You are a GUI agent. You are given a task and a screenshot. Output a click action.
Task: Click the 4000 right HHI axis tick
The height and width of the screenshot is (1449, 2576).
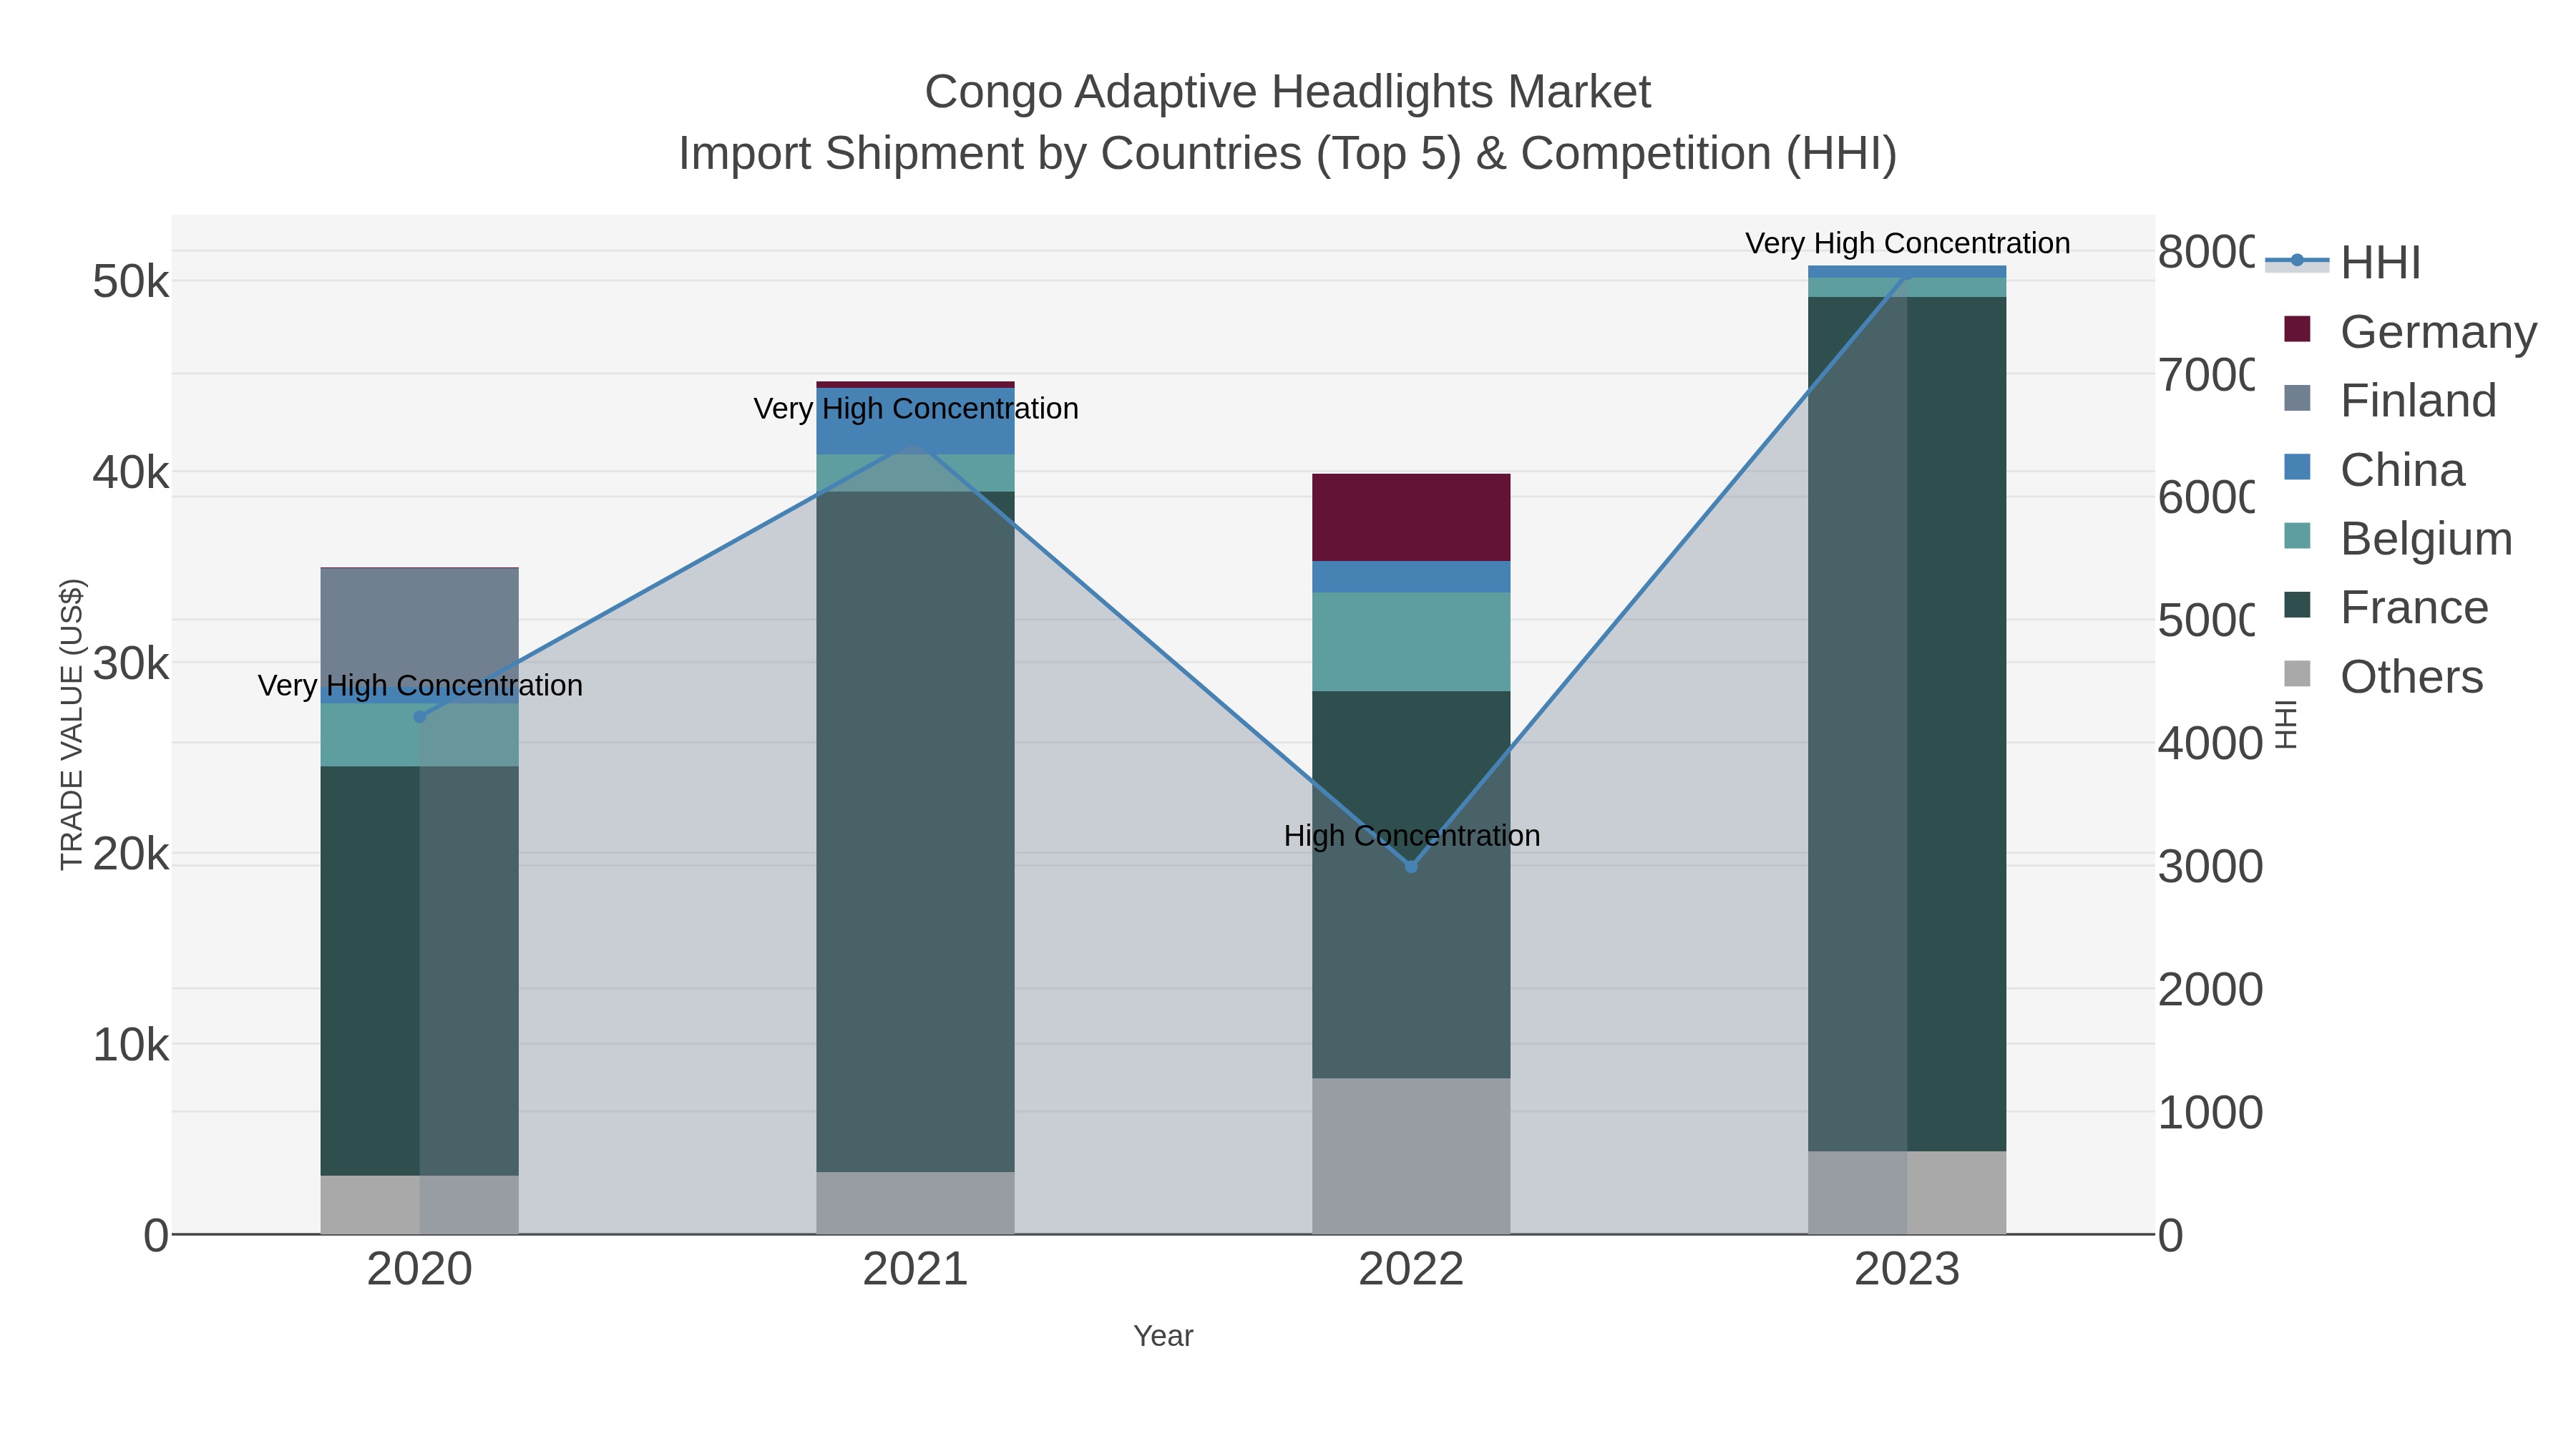click(x=2210, y=743)
